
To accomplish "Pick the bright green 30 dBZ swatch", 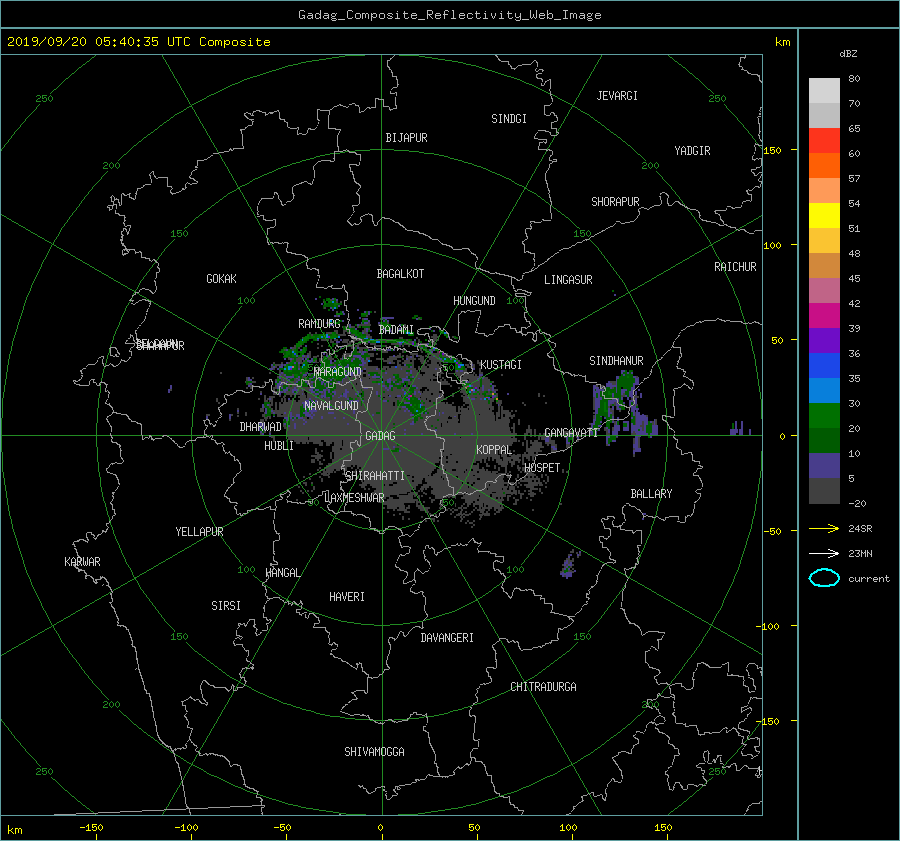I will point(824,416).
